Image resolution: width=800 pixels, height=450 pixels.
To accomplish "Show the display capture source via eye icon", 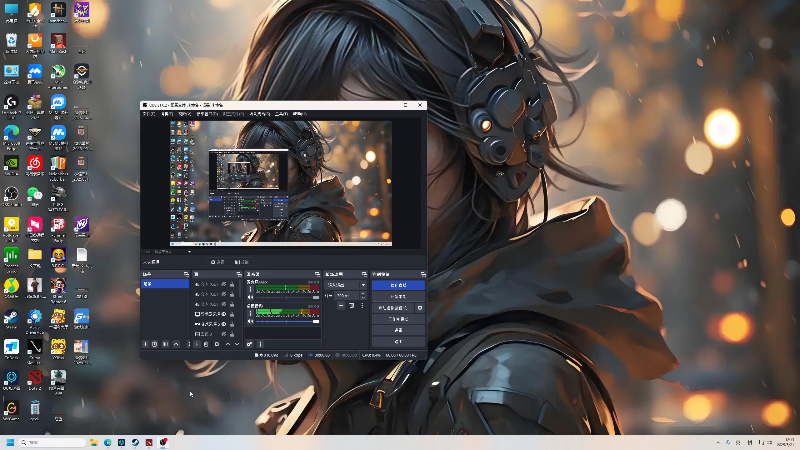I will [223, 314].
